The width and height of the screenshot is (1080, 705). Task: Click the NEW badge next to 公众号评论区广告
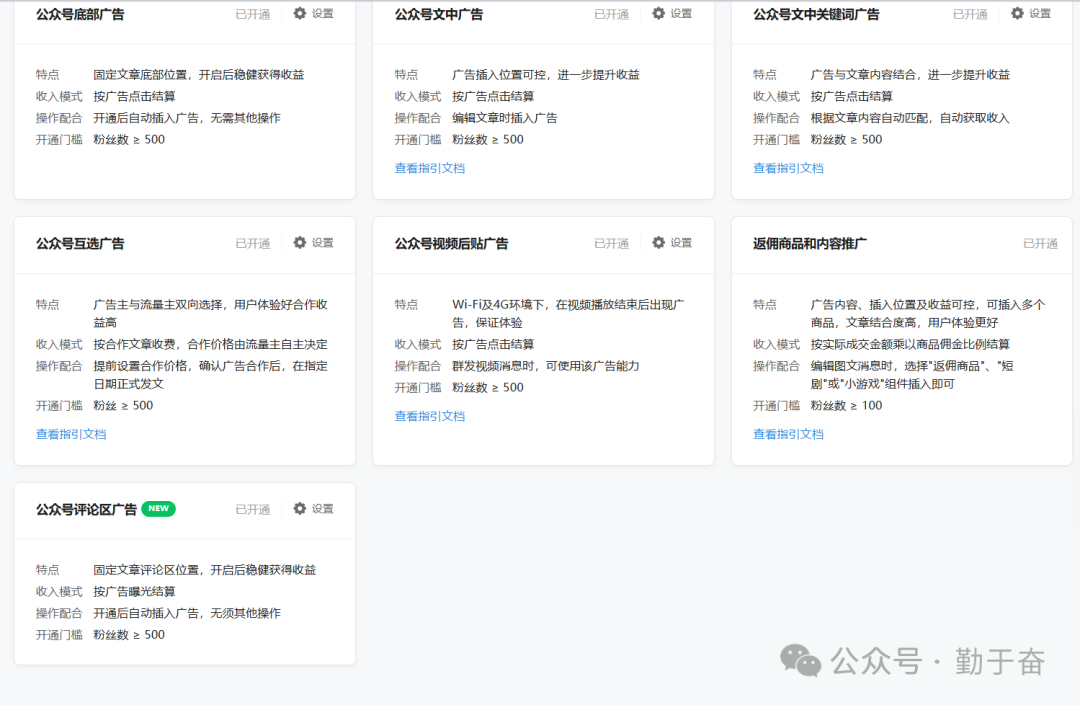tap(157, 508)
